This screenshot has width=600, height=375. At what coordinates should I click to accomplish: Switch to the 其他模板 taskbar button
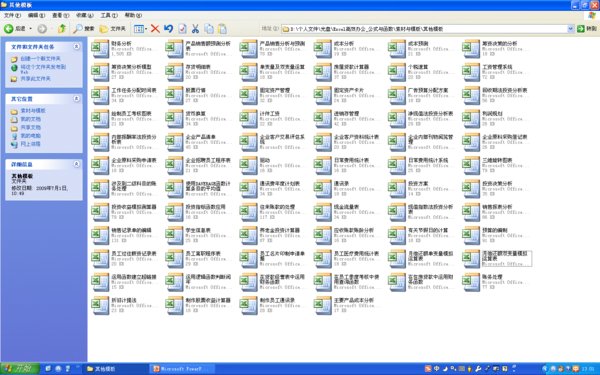pyautogui.click(x=116, y=369)
